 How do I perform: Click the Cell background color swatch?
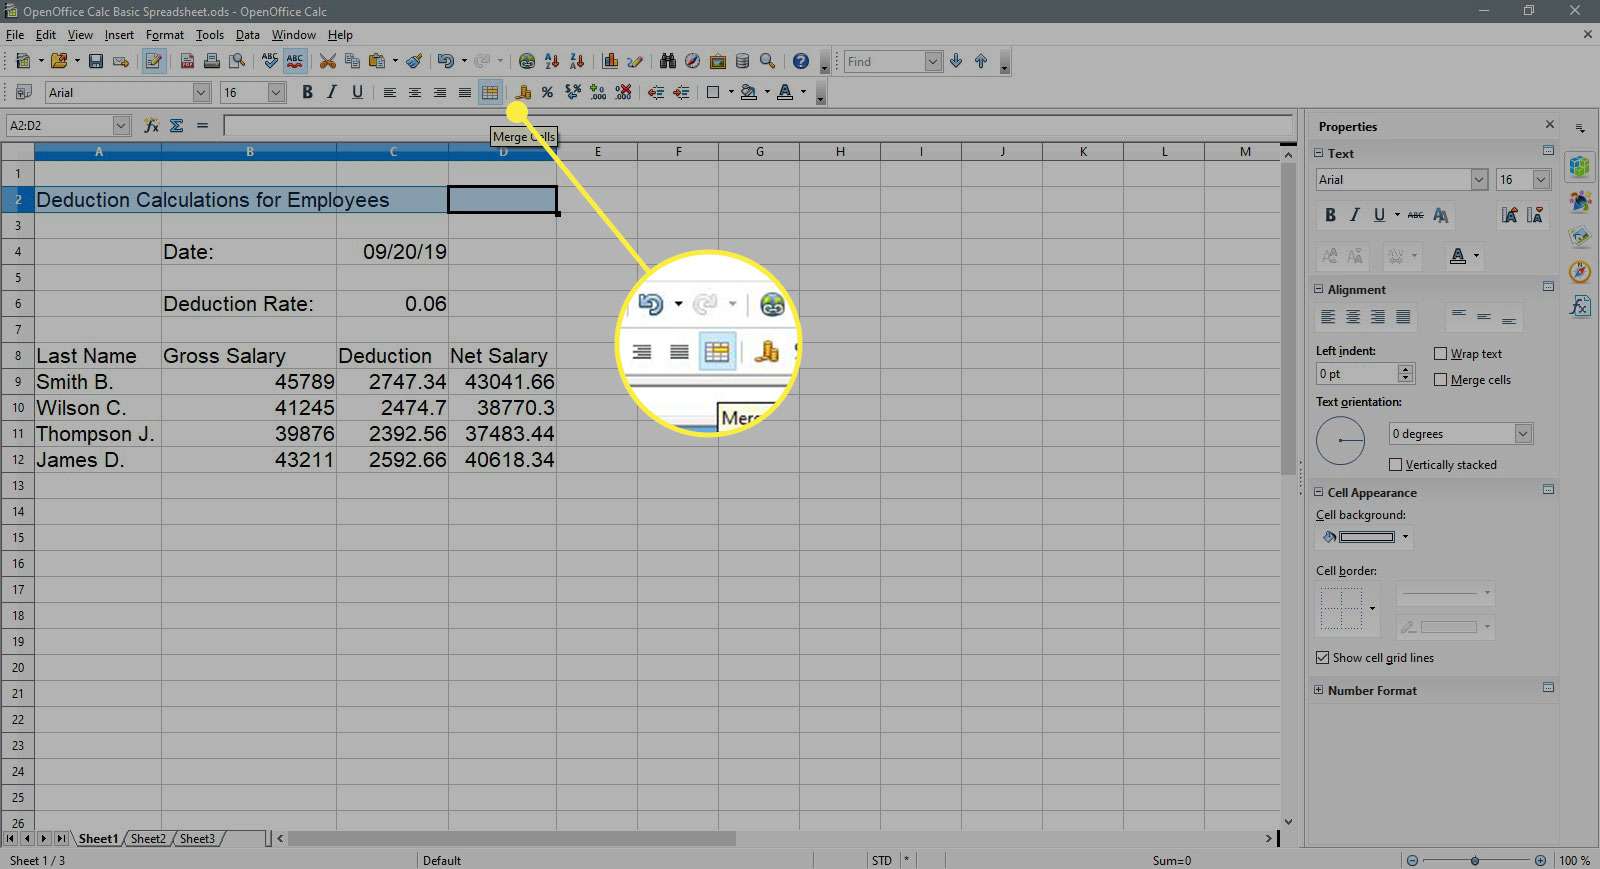click(x=1367, y=537)
